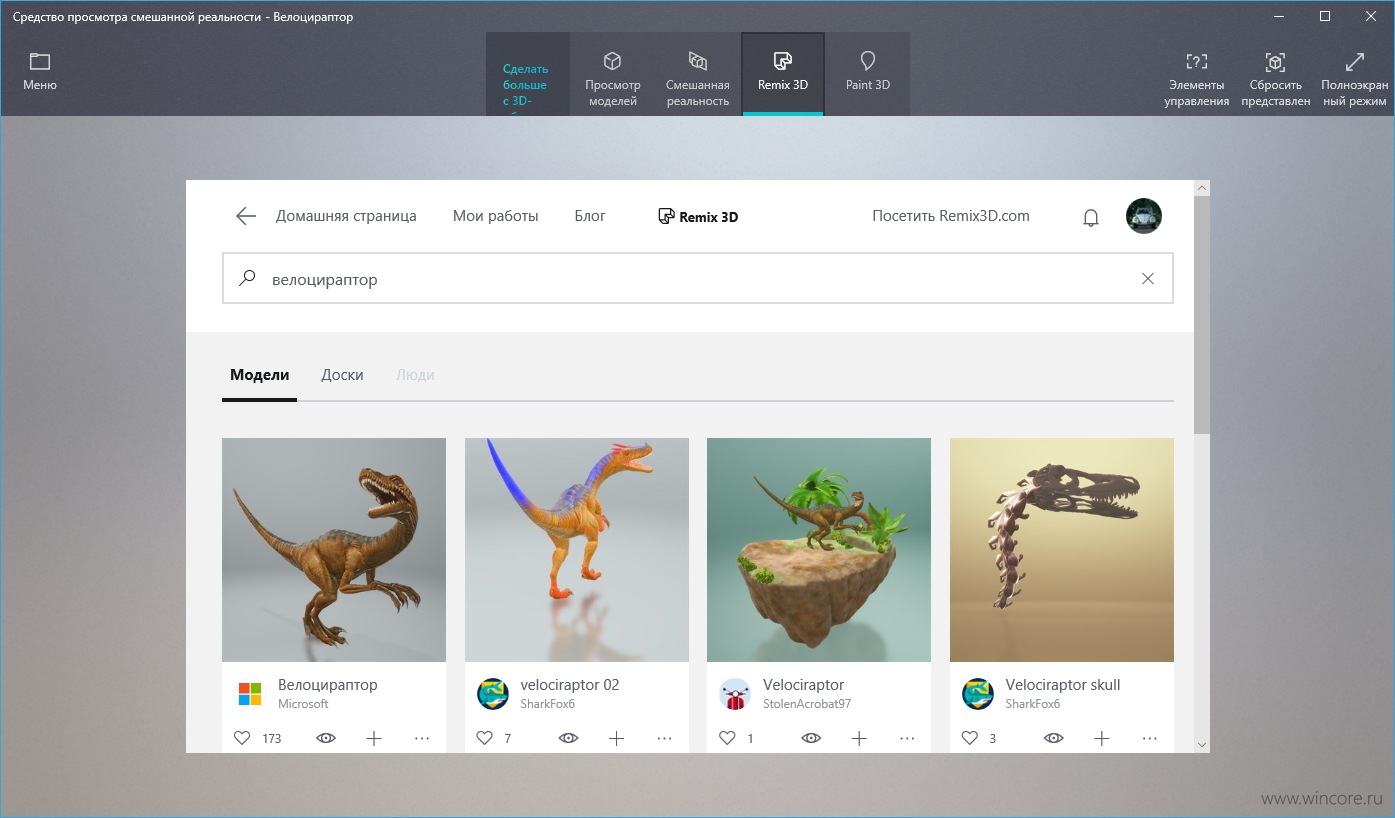Click the scrollbar up arrow

(1202, 188)
